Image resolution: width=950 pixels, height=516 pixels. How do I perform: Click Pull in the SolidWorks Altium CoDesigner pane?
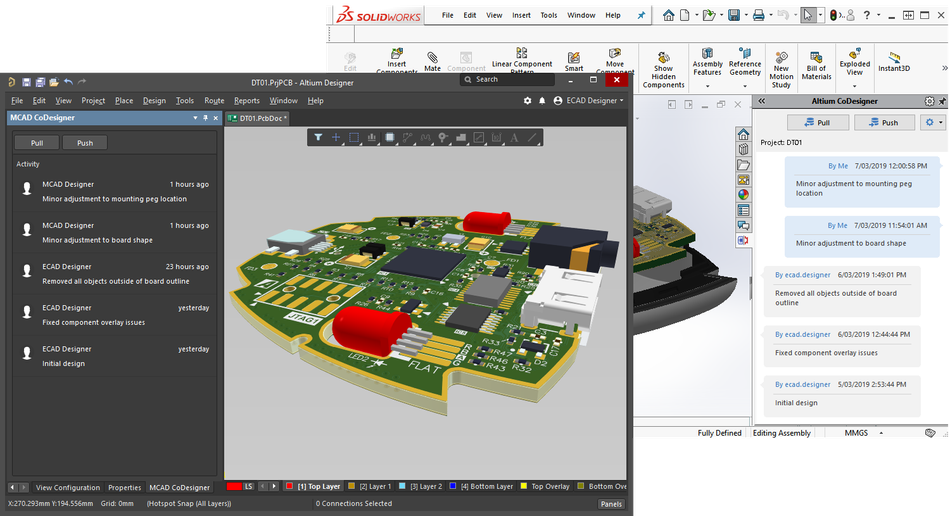(x=817, y=122)
